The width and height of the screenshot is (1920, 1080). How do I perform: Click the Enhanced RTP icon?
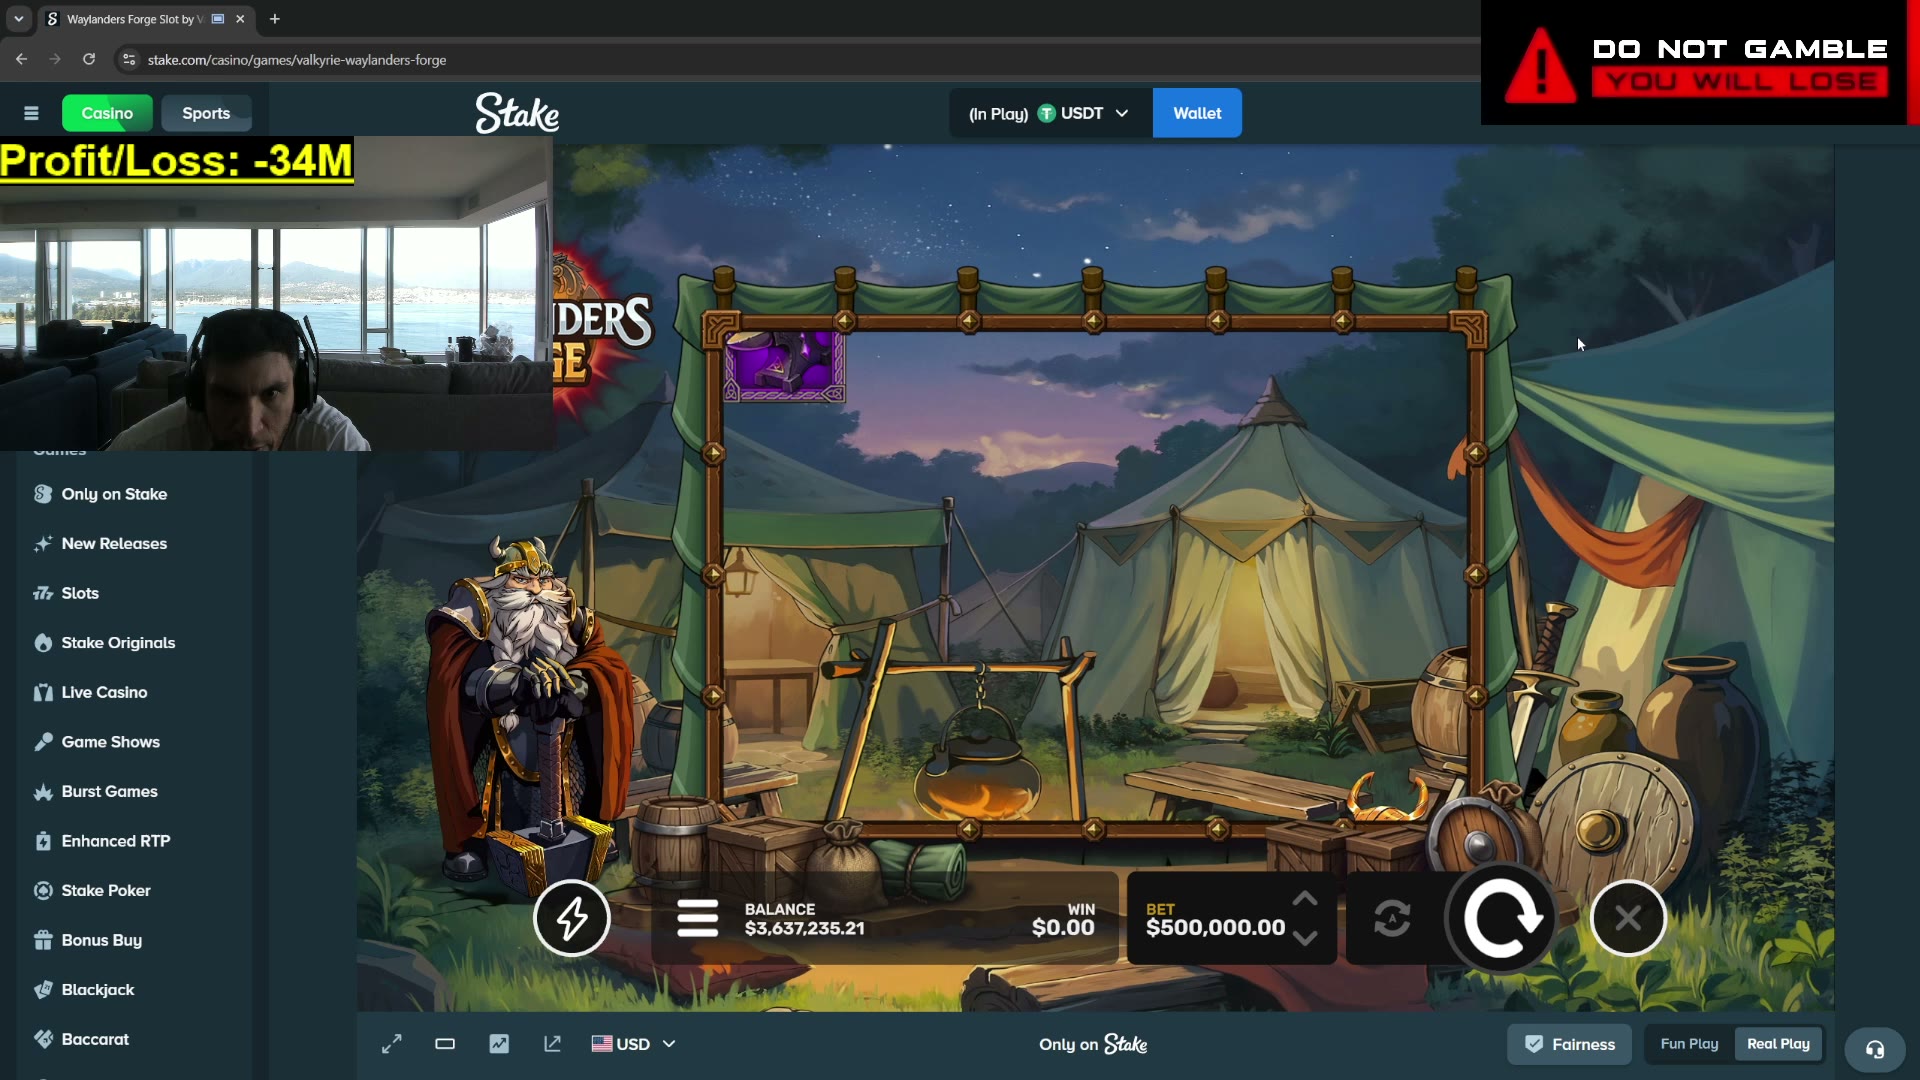click(x=43, y=841)
